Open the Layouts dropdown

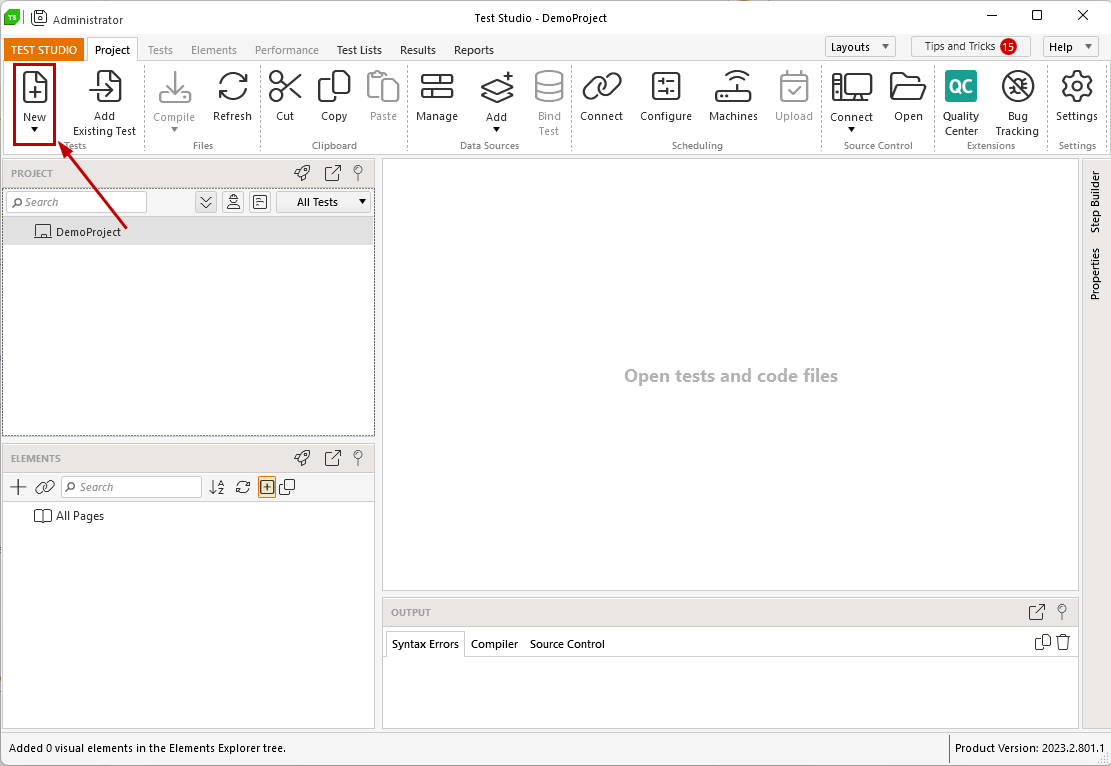tap(860, 47)
